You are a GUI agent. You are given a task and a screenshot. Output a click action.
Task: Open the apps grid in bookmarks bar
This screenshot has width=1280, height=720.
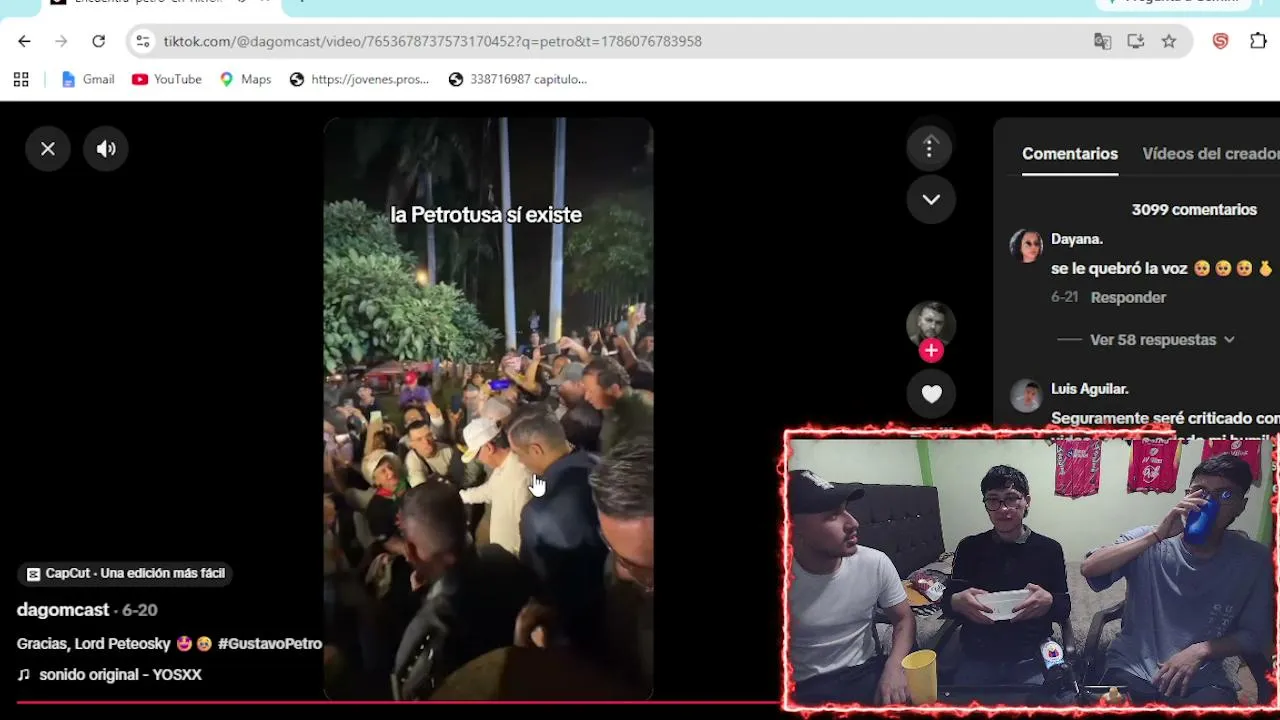click(21, 79)
